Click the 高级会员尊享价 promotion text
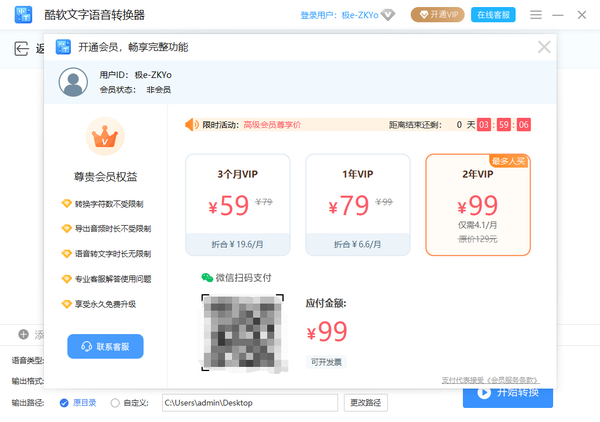Viewport: 600px width, 422px height. 272,125
